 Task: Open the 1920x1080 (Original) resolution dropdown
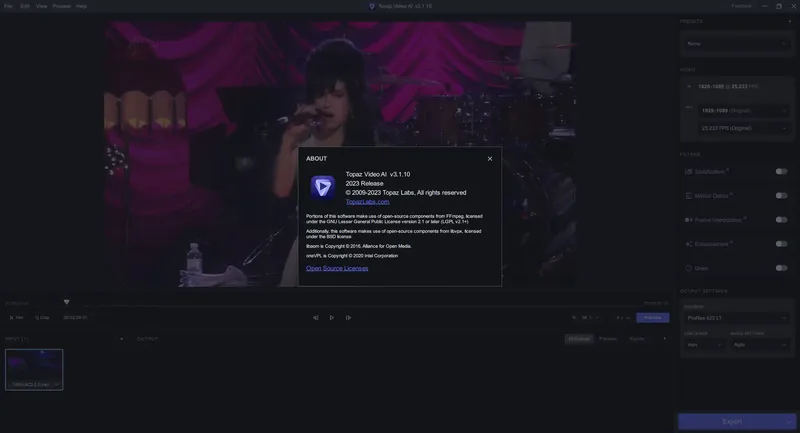[743, 111]
